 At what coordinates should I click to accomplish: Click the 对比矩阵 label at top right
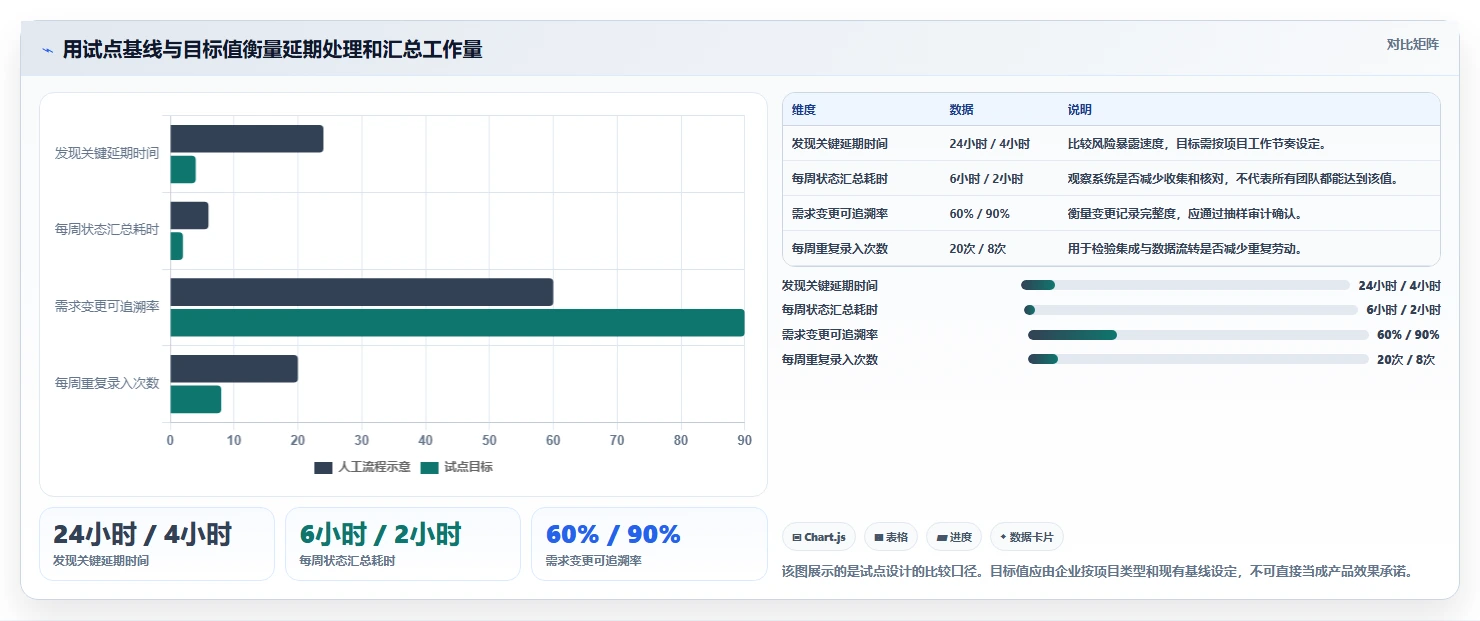tap(1412, 44)
